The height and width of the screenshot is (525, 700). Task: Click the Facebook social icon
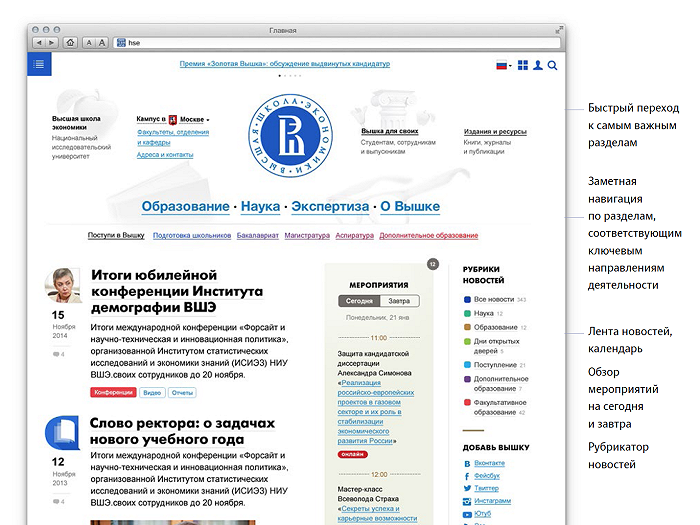467,476
